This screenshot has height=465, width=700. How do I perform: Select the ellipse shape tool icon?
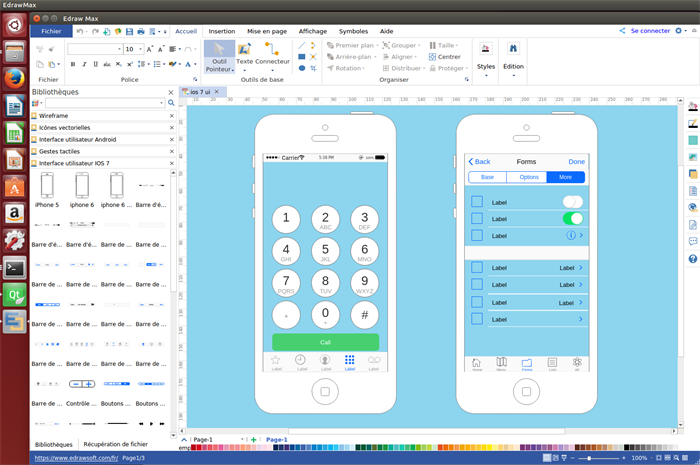click(302, 68)
